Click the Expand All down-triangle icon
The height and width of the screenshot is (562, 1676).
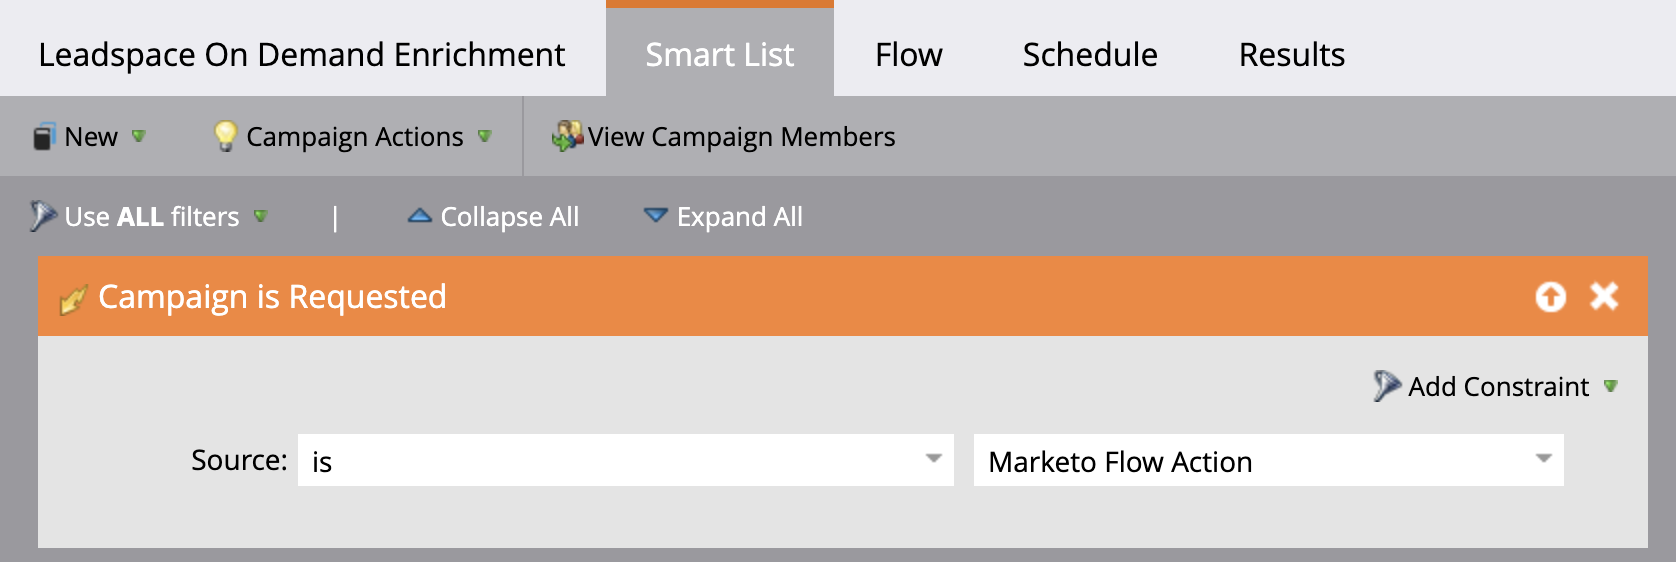[x=655, y=215]
